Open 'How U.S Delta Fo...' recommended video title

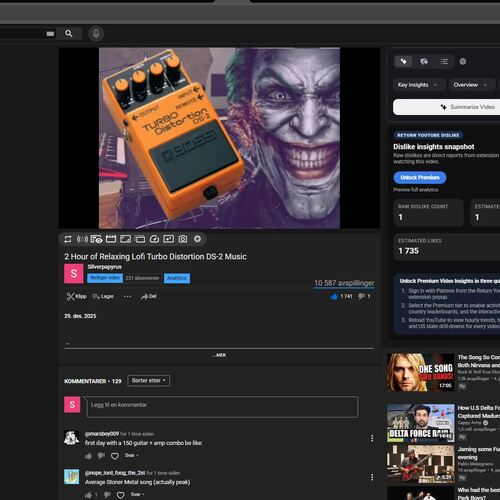pos(479,412)
